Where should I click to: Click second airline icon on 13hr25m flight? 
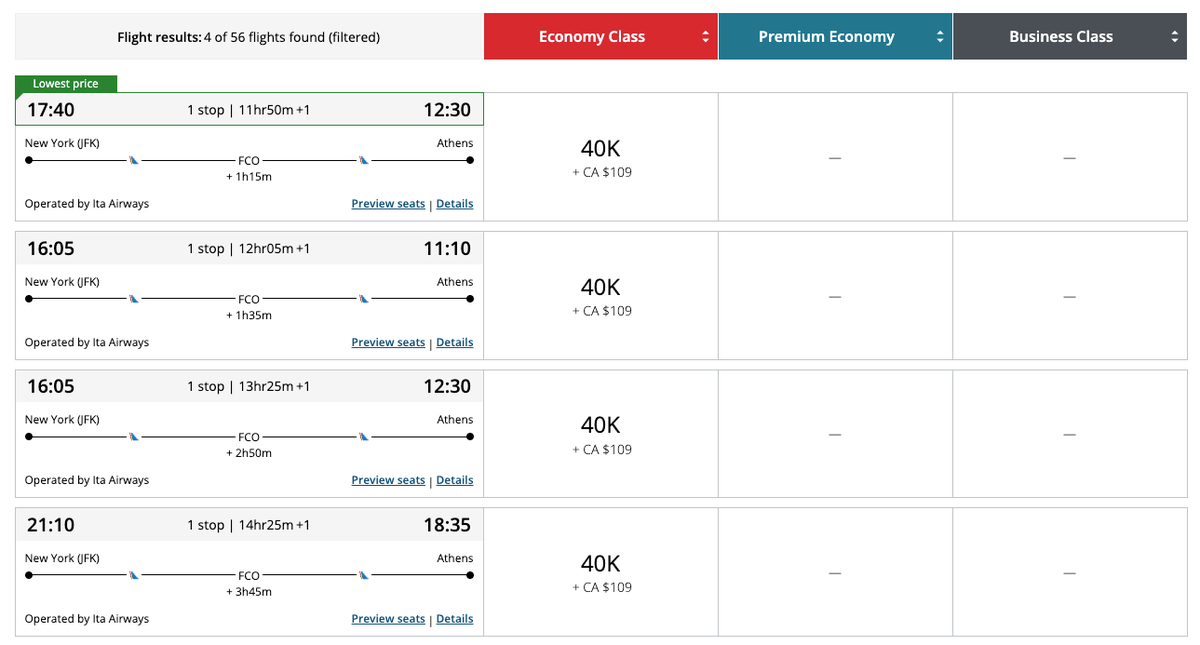point(364,436)
